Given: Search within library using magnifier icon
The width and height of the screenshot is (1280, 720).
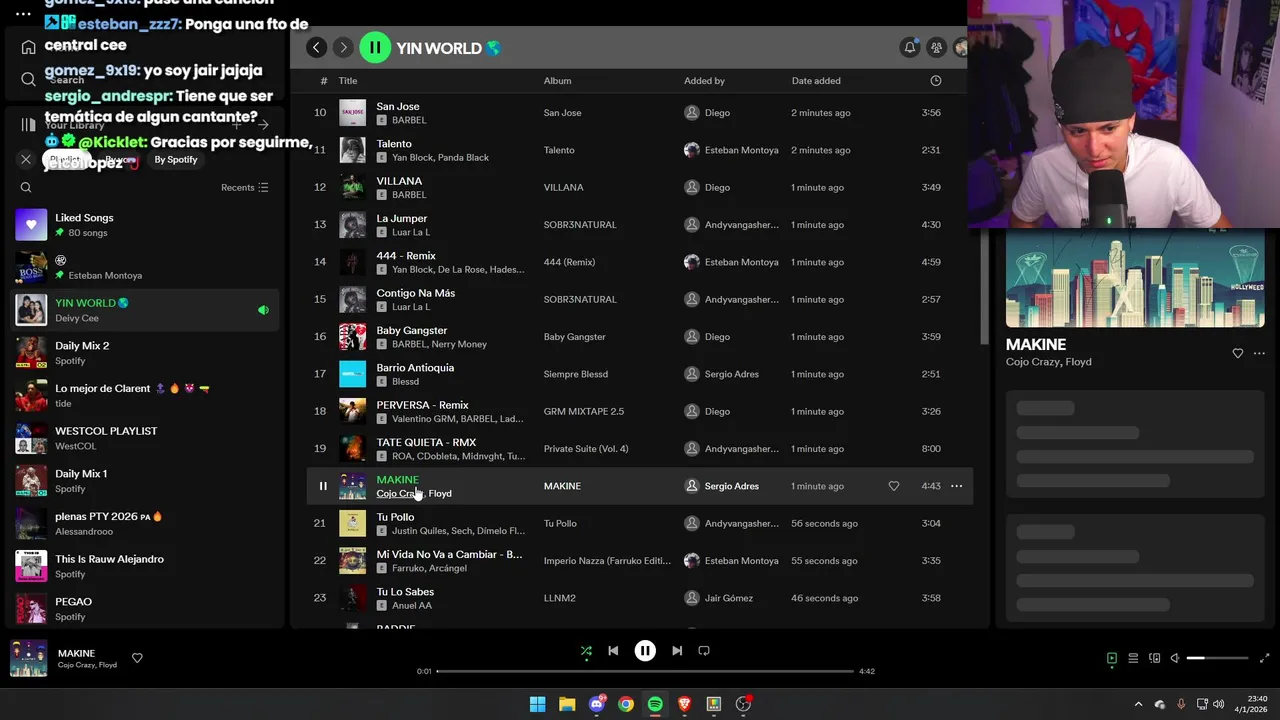Looking at the screenshot, I should click(26, 187).
